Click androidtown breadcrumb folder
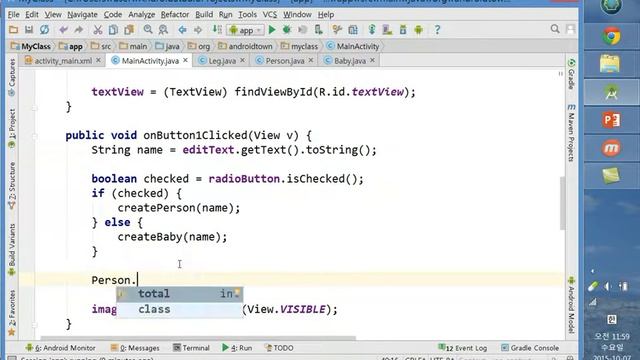The image size is (640, 360). coord(245,47)
